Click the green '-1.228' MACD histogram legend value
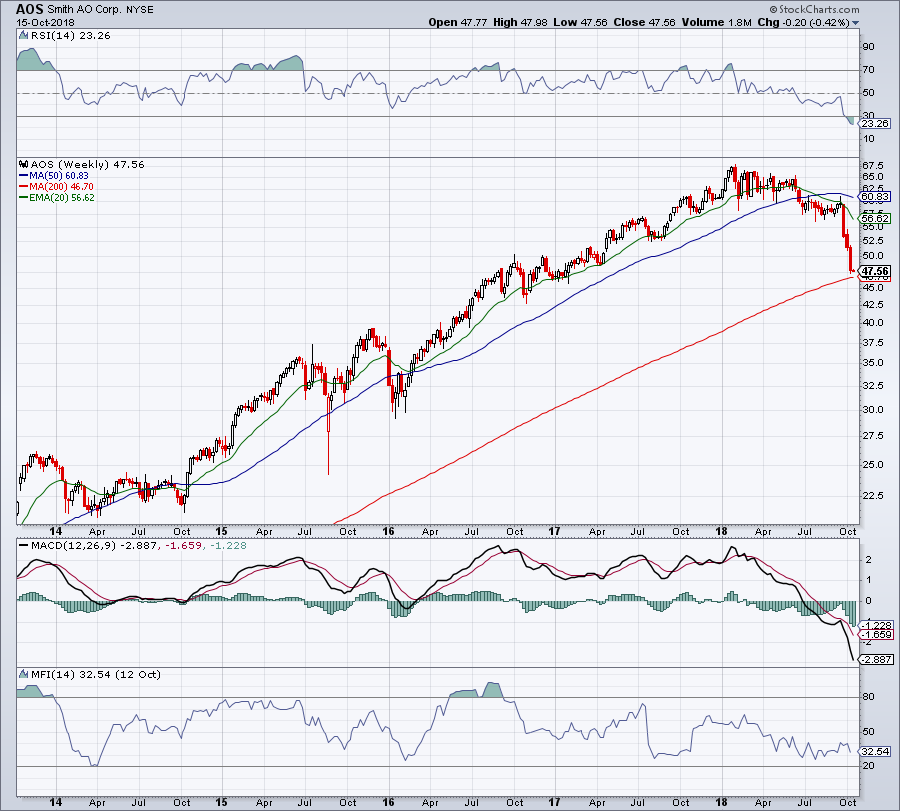This screenshot has width=900, height=811. tap(228, 545)
